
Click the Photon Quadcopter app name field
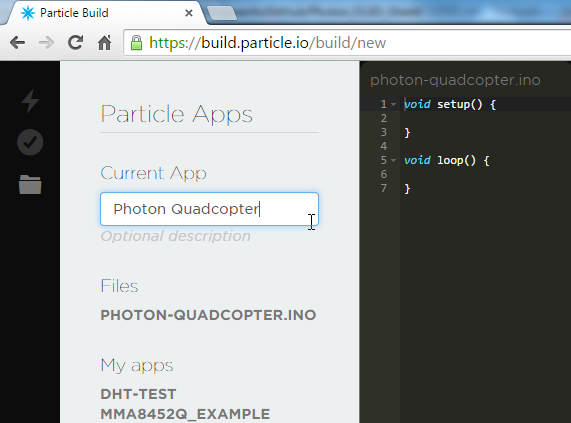(209, 209)
